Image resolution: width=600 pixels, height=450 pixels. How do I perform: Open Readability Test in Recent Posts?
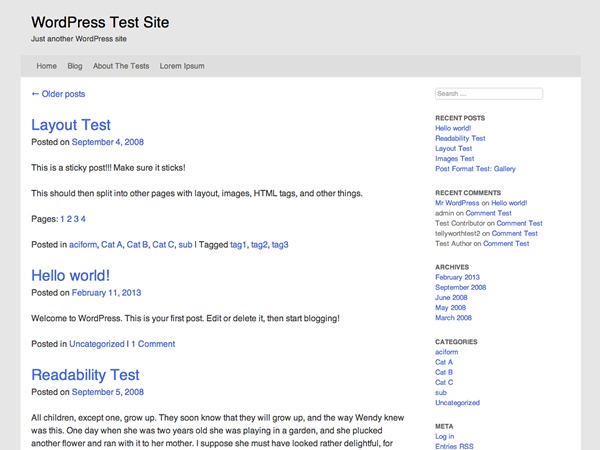[x=460, y=138]
